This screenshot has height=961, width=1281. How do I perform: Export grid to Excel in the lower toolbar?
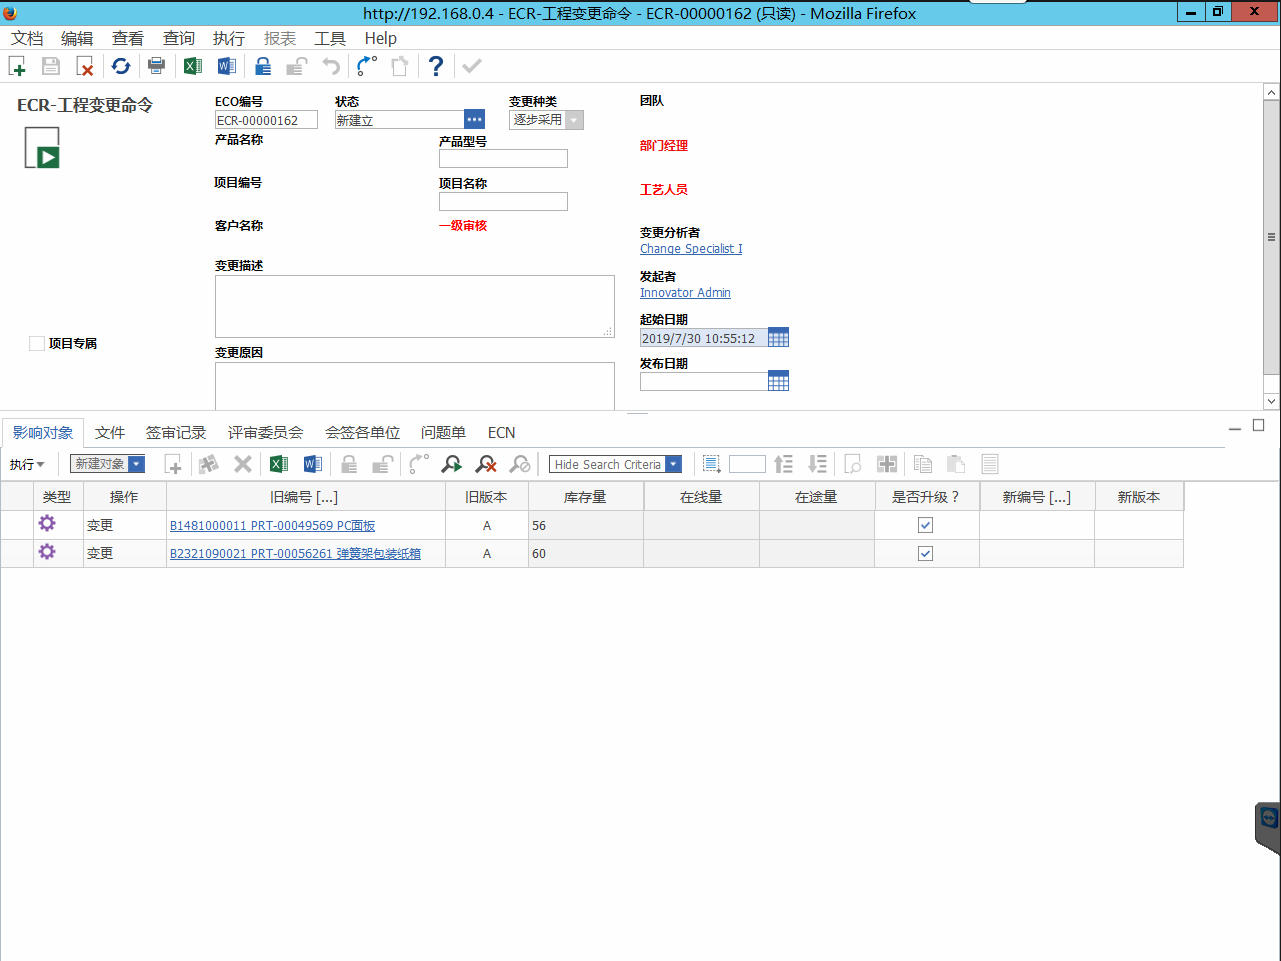pos(279,464)
